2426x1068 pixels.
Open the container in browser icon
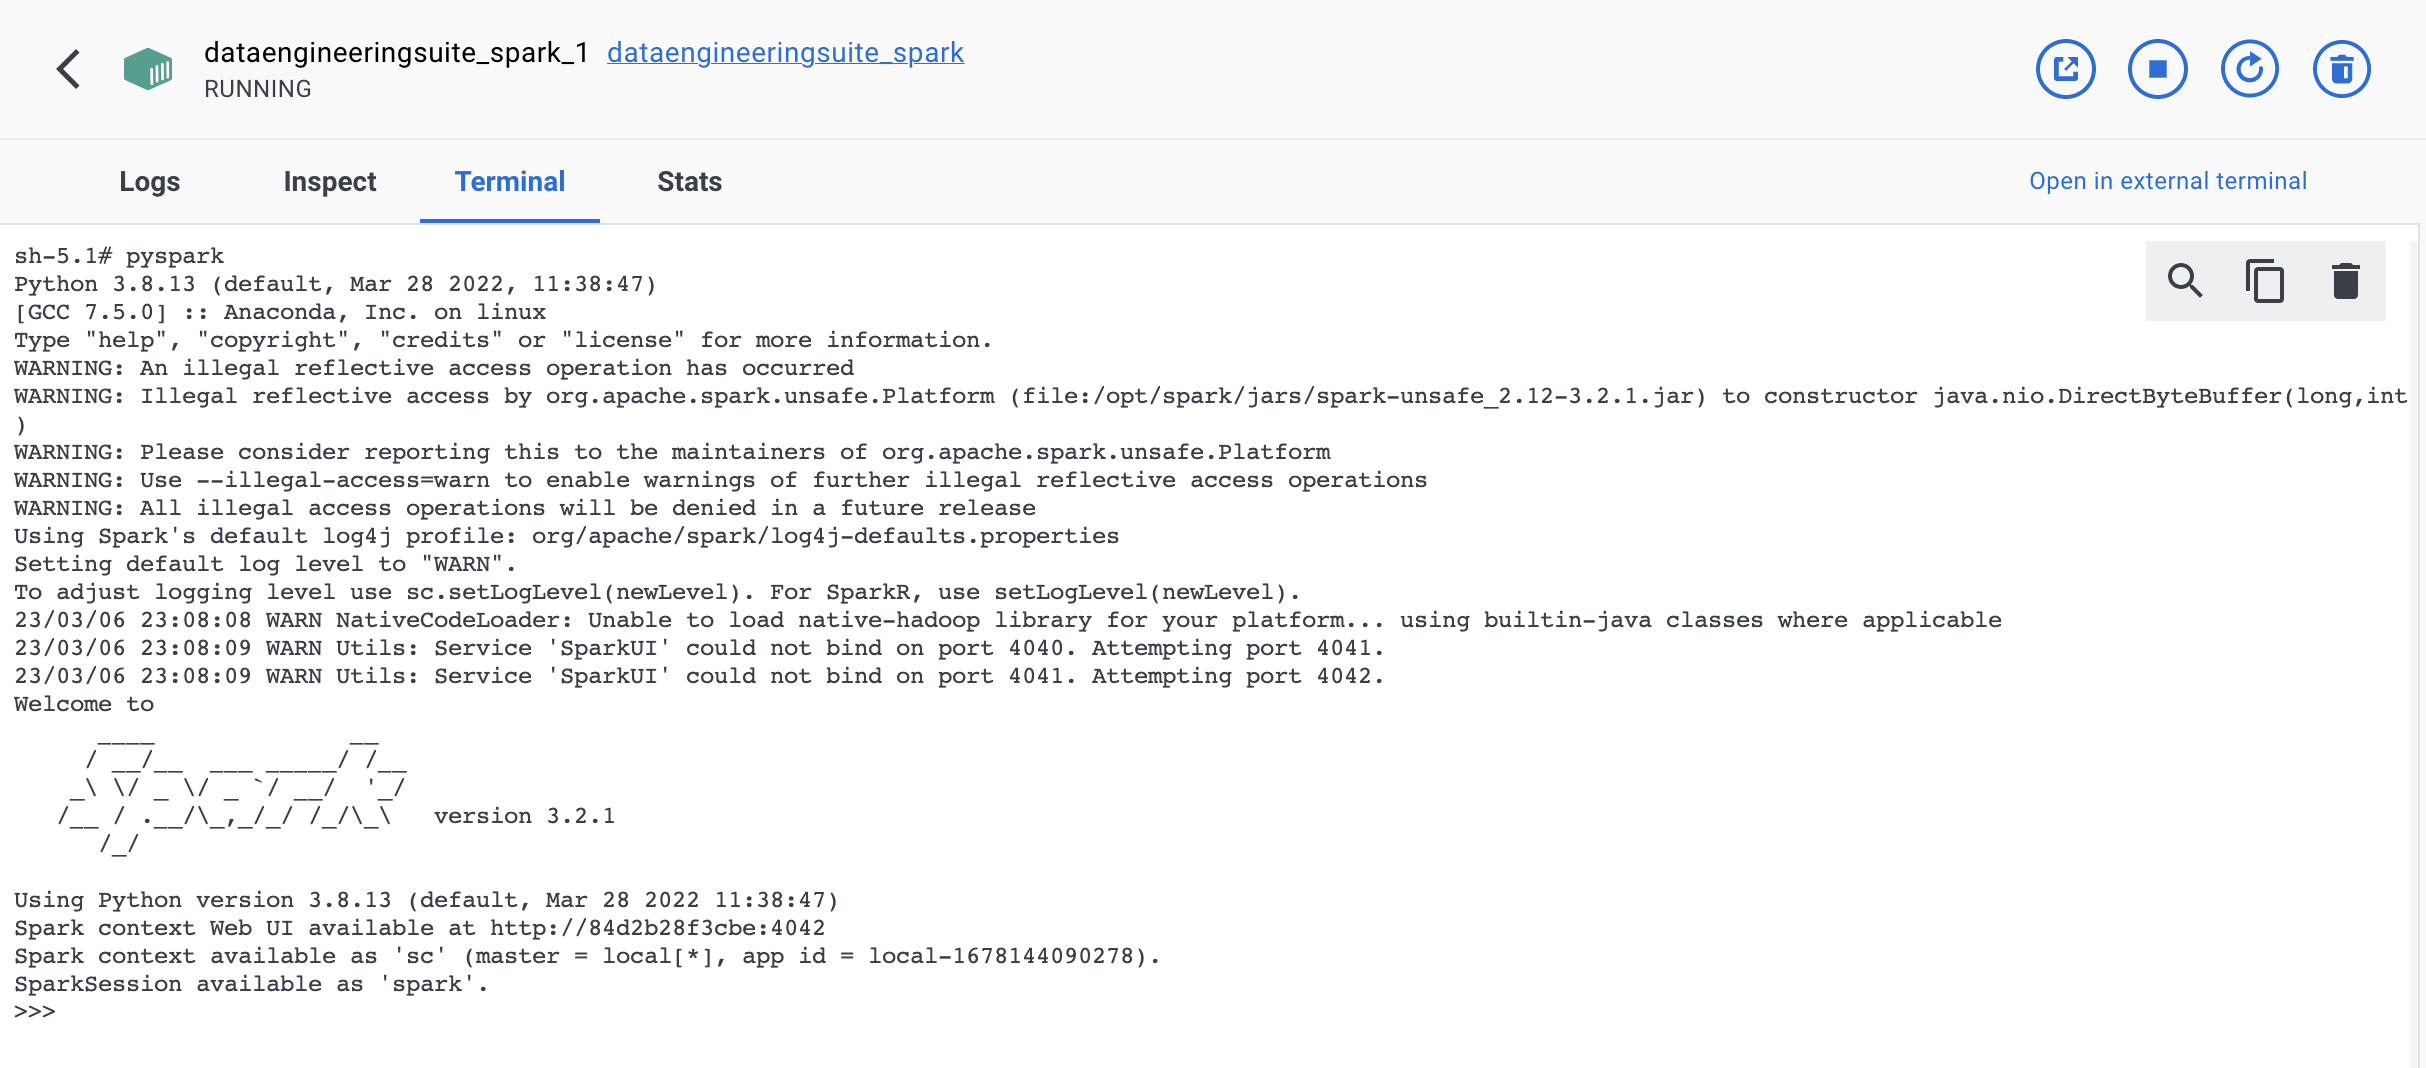(x=2065, y=69)
